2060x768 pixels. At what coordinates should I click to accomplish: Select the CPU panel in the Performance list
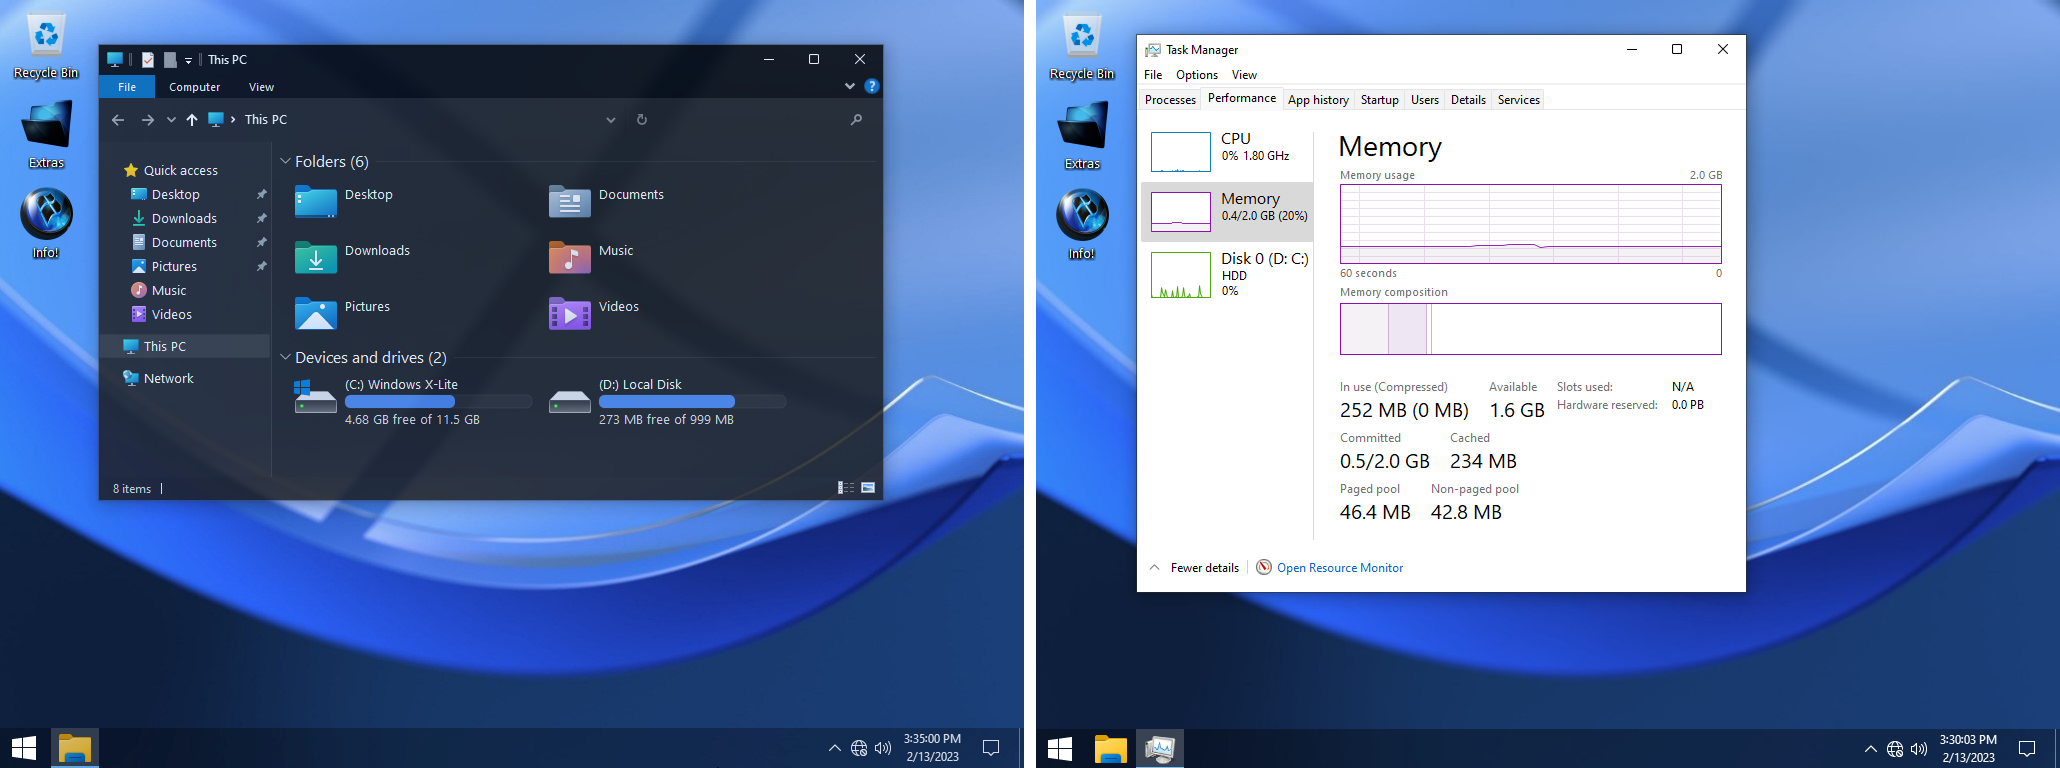(x=1227, y=151)
